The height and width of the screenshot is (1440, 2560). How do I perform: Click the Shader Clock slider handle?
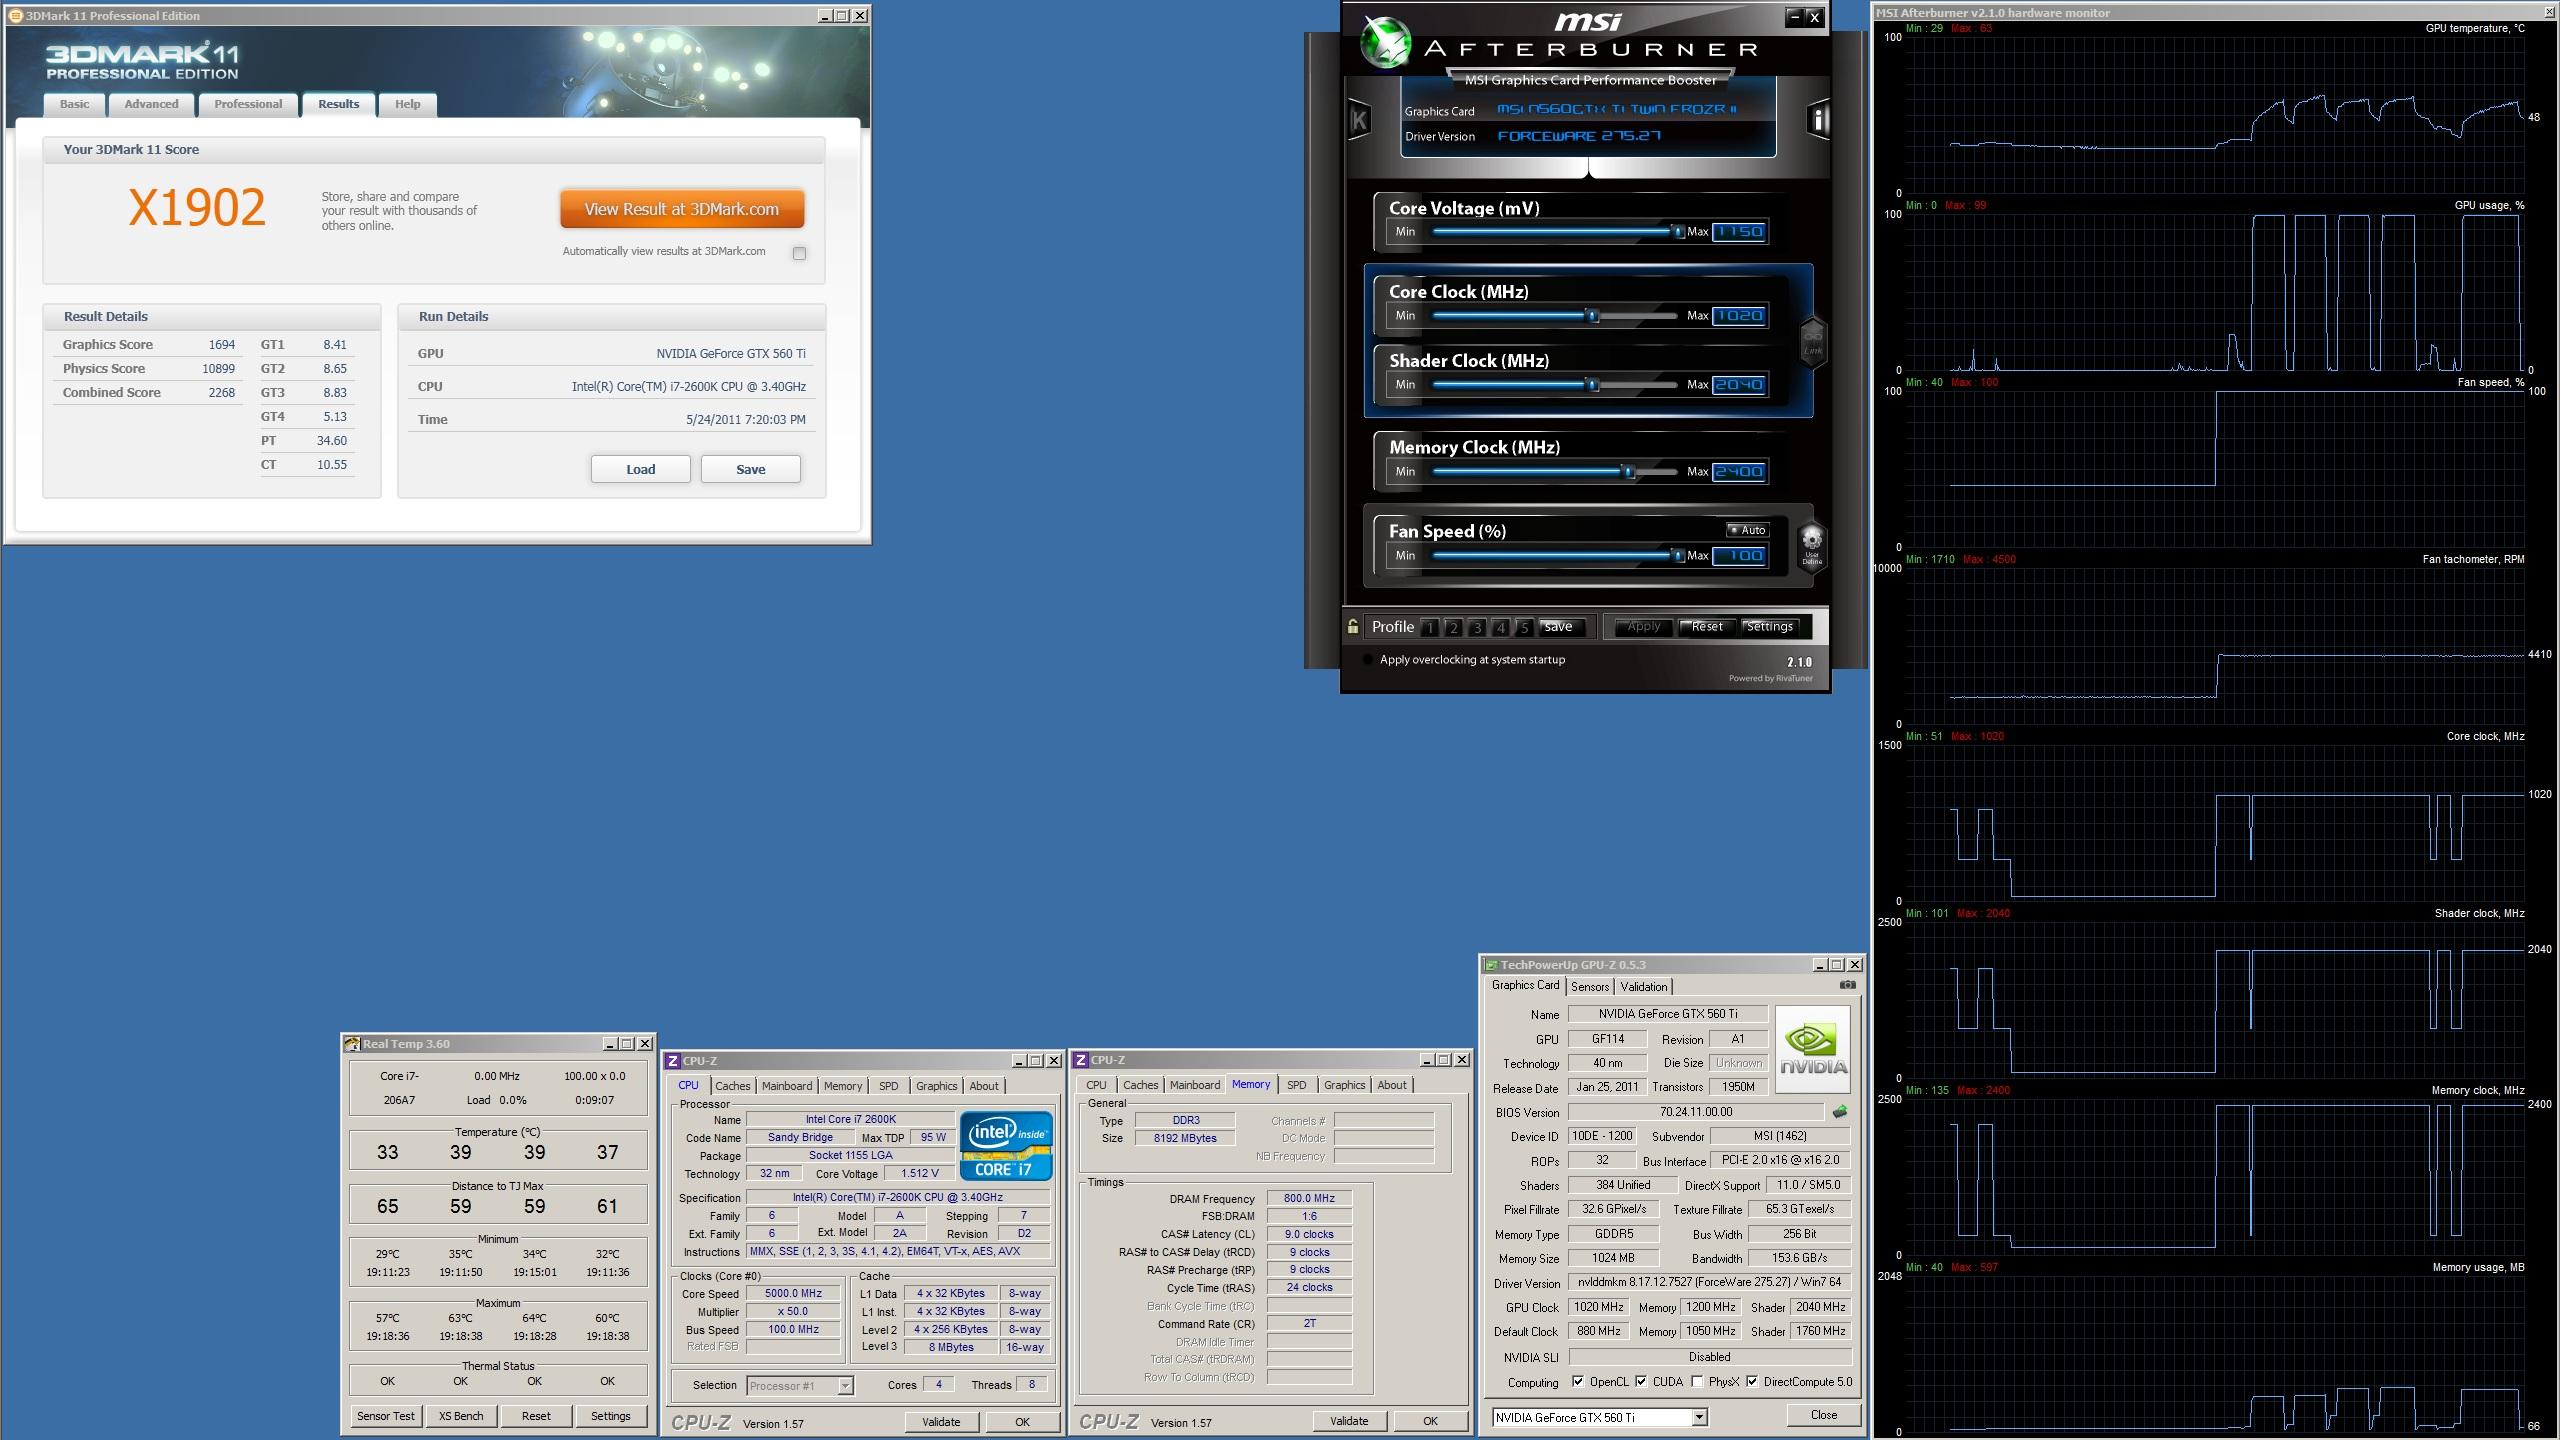click(1593, 385)
